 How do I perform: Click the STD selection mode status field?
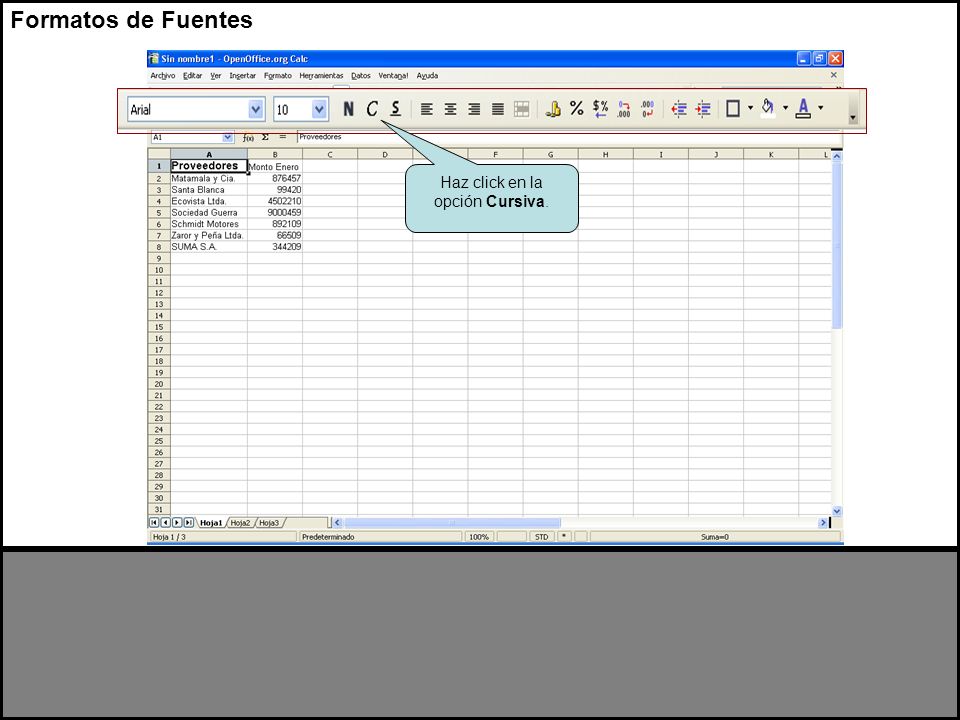tap(541, 537)
